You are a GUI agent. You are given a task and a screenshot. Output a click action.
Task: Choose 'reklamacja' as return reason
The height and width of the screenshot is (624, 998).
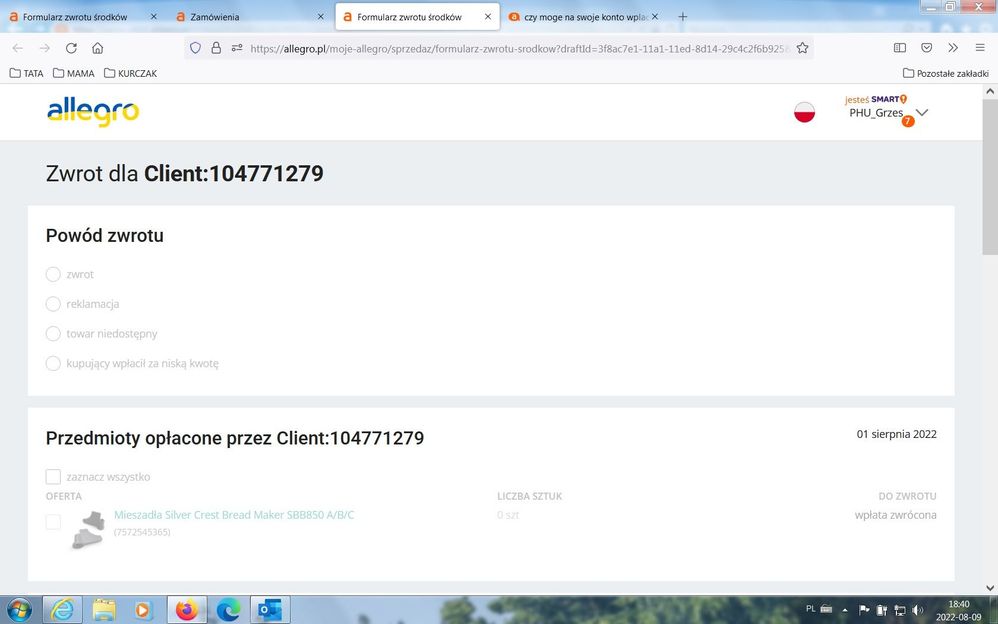pyautogui.click(x=54, y=304)
